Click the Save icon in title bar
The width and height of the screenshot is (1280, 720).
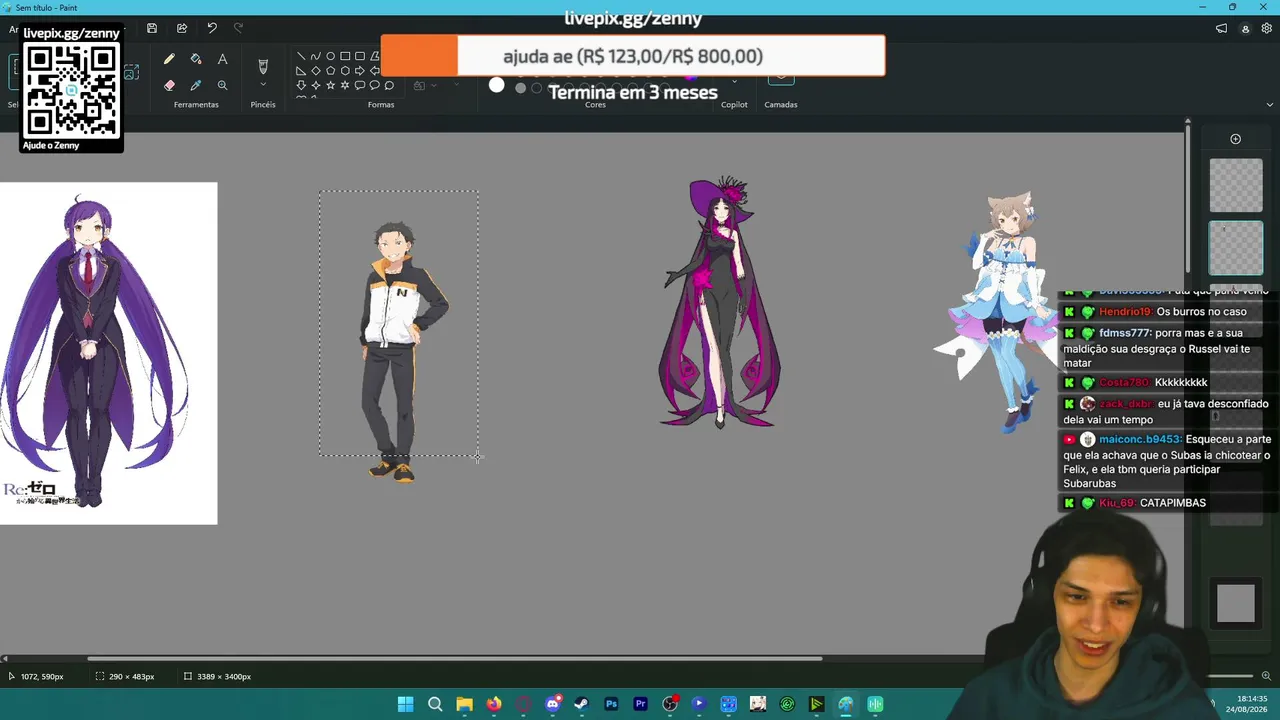[152, 28]
